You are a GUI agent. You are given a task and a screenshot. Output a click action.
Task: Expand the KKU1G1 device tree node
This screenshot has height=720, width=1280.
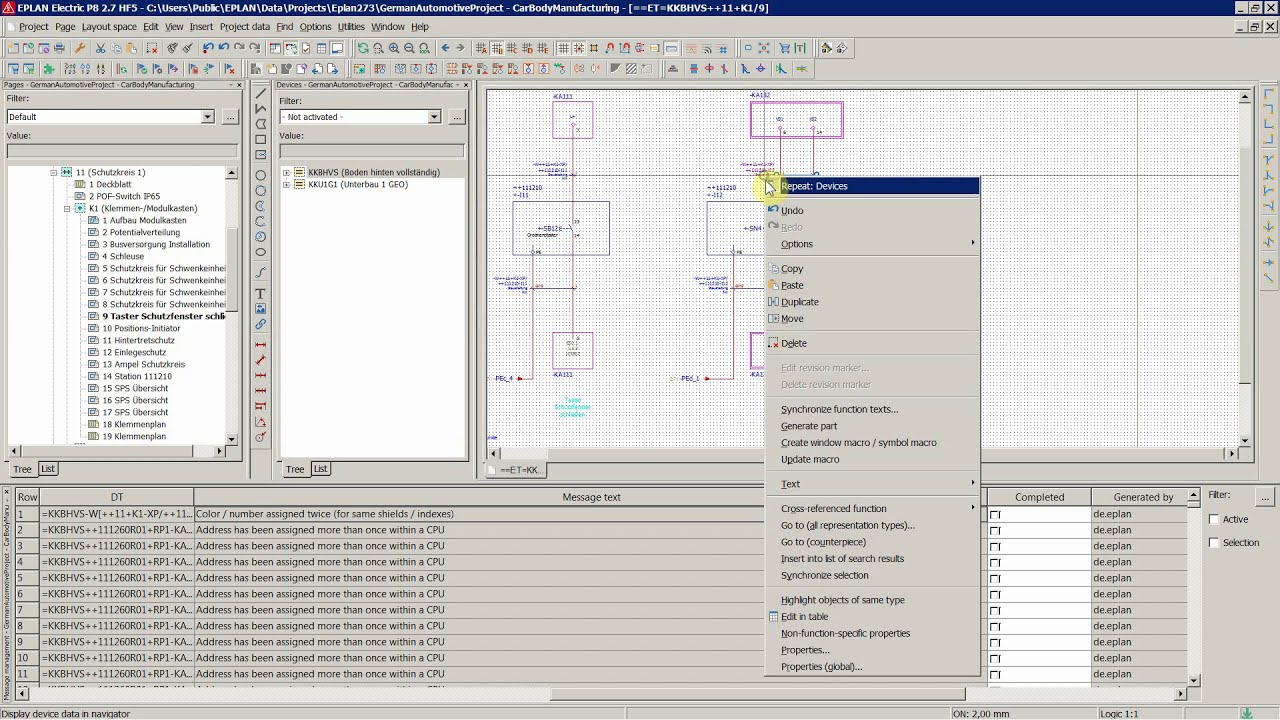click(286, 184)
